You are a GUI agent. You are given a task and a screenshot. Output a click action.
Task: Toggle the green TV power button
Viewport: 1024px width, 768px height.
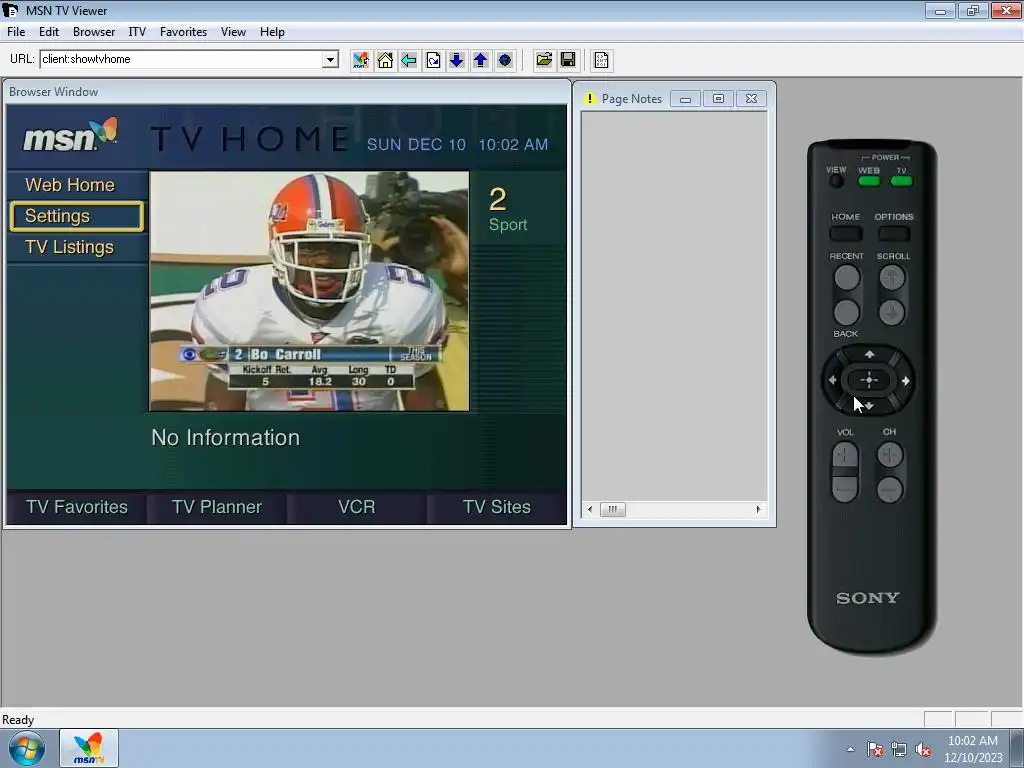tap(901, 181)
